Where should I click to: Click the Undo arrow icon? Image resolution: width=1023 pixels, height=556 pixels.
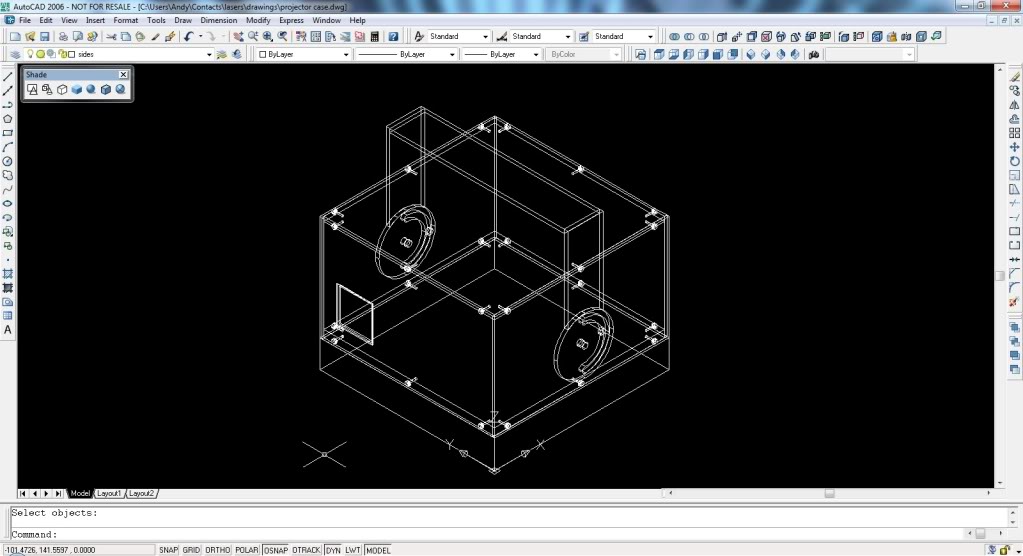coord(188,37)
